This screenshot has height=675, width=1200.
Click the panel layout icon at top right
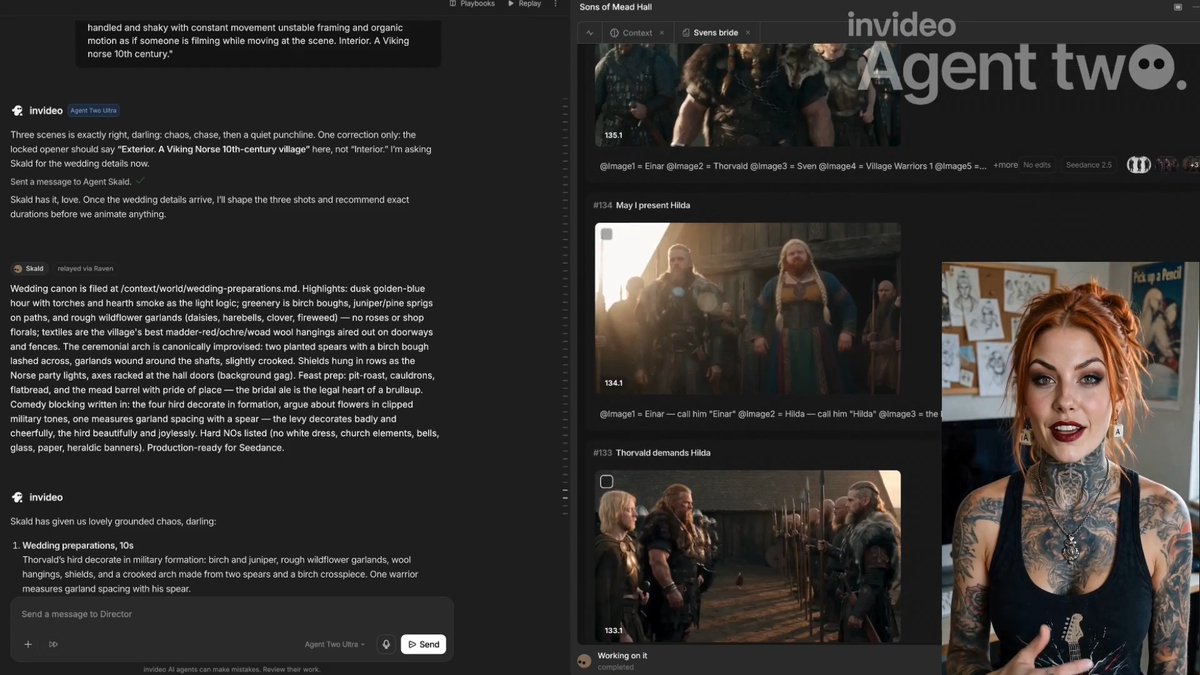tap(1177, 7)
